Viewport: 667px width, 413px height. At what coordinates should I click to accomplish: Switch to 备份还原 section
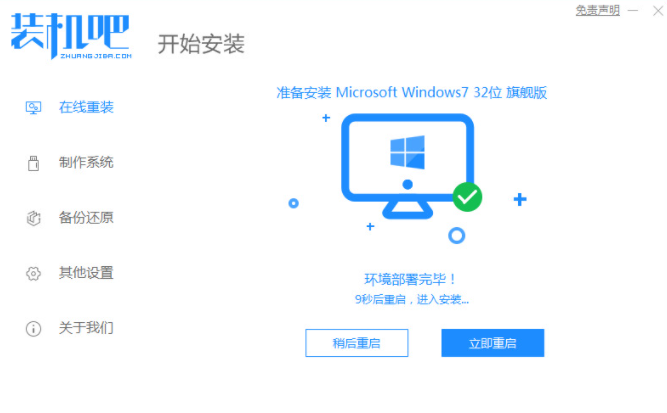click(x=86, y=218)
